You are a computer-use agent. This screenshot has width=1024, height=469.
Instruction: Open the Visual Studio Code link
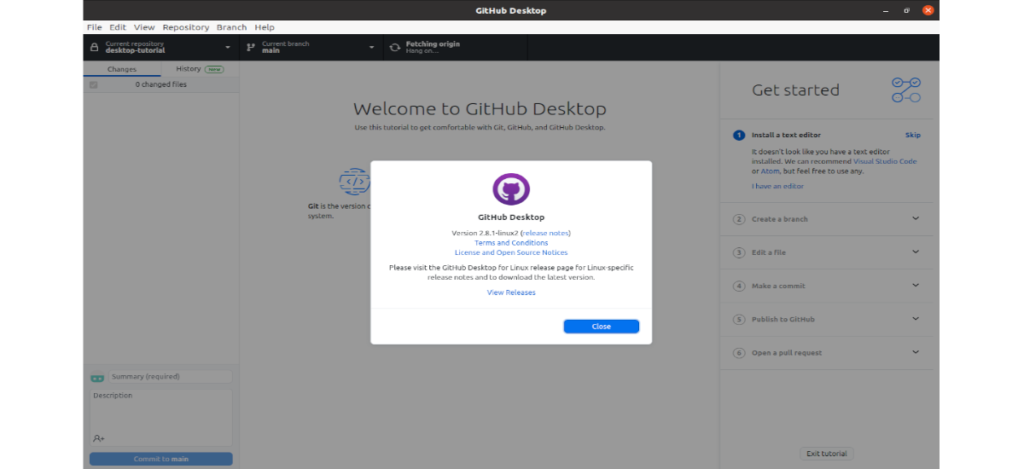click(x=885, y=161)
